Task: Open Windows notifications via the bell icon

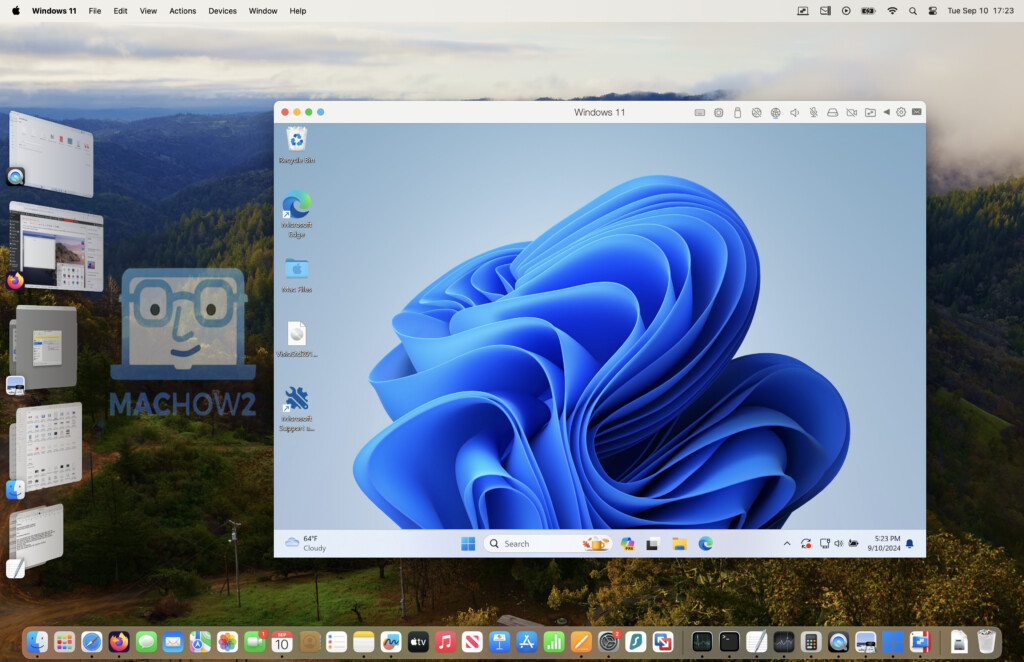Action: coord(908,543)
